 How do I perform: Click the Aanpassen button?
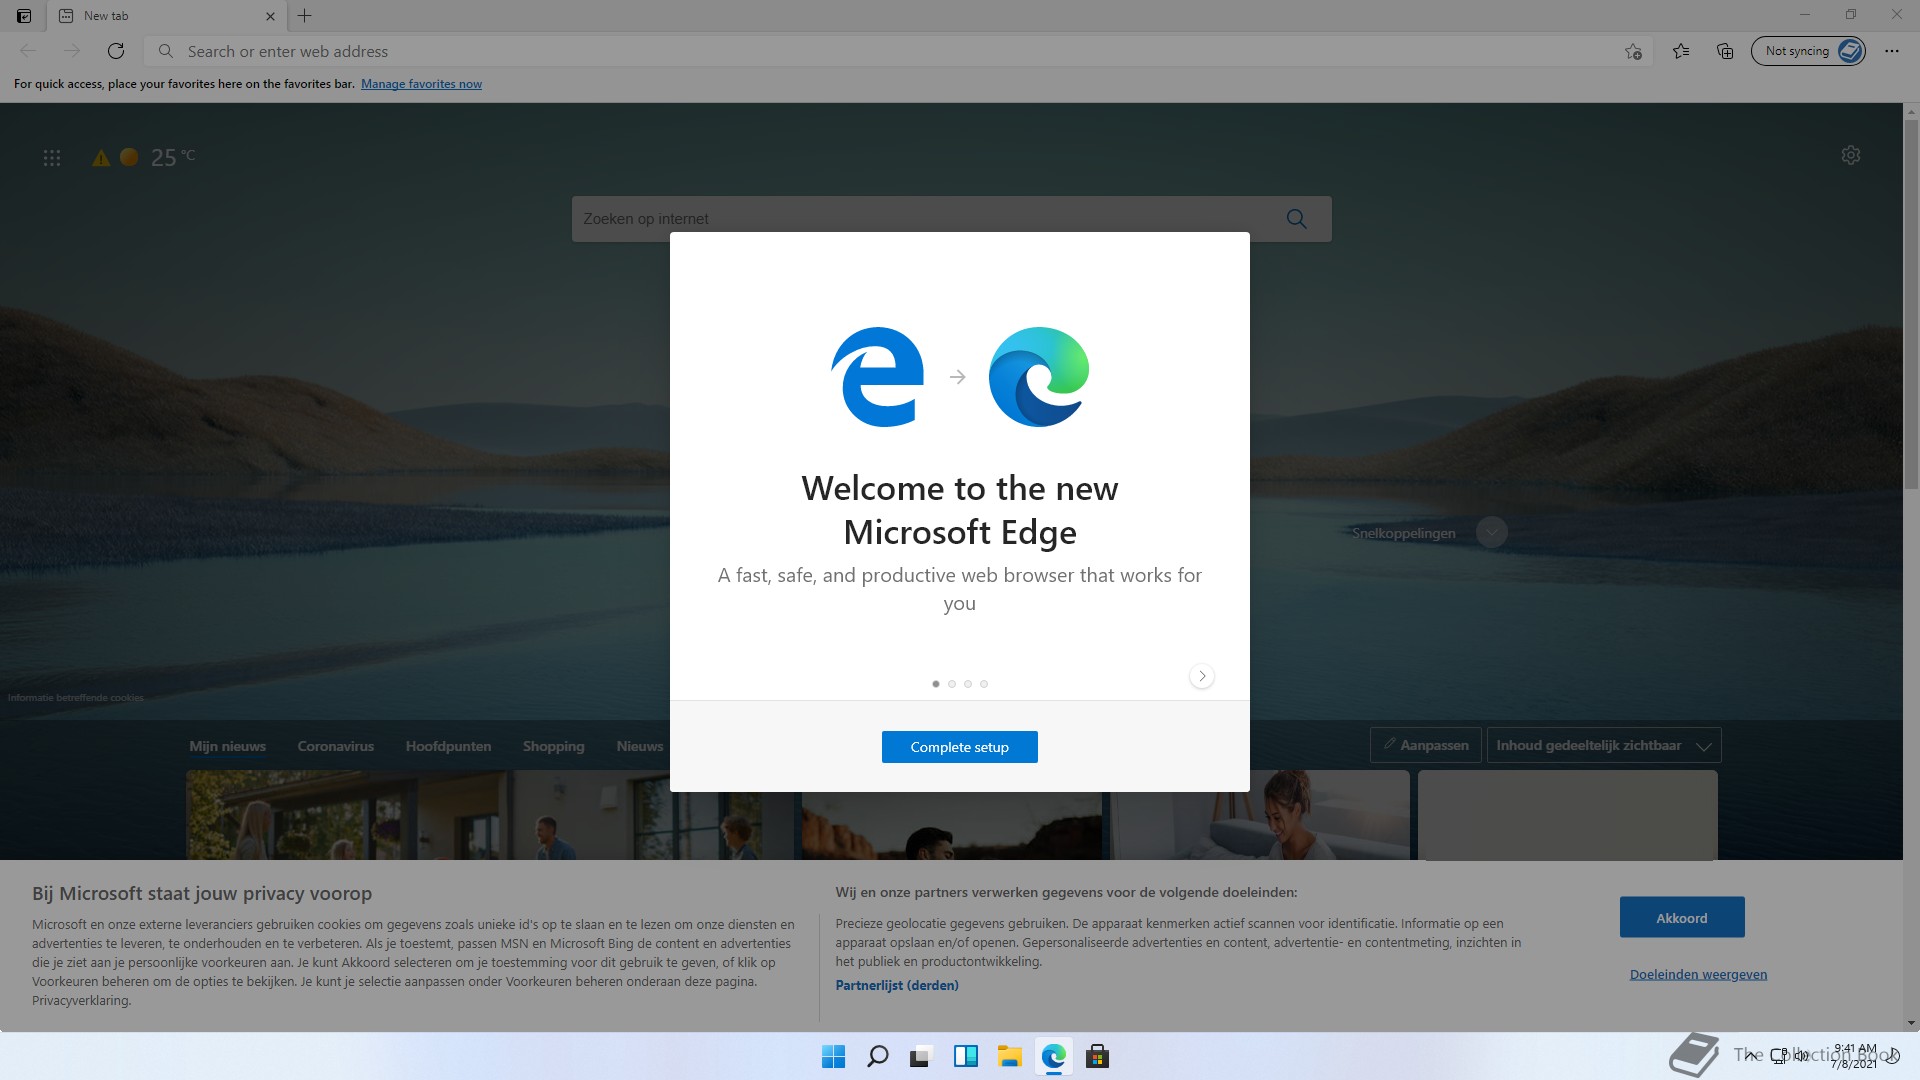pyautogui.click(x=1426, y=745)
